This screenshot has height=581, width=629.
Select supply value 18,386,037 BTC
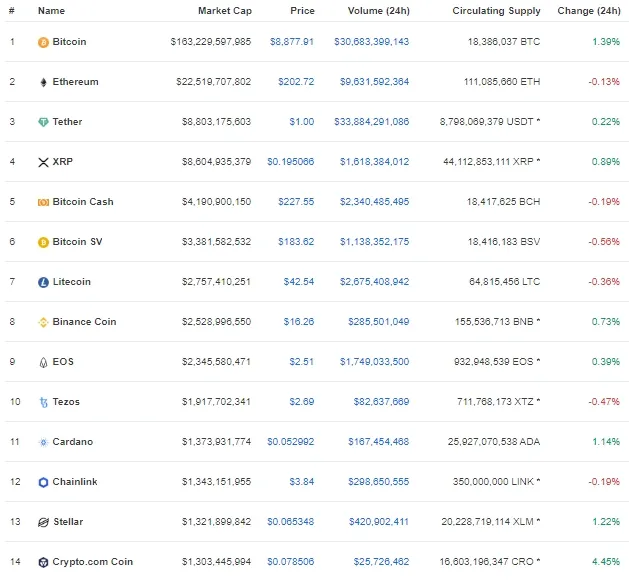[x=504, y=42]
